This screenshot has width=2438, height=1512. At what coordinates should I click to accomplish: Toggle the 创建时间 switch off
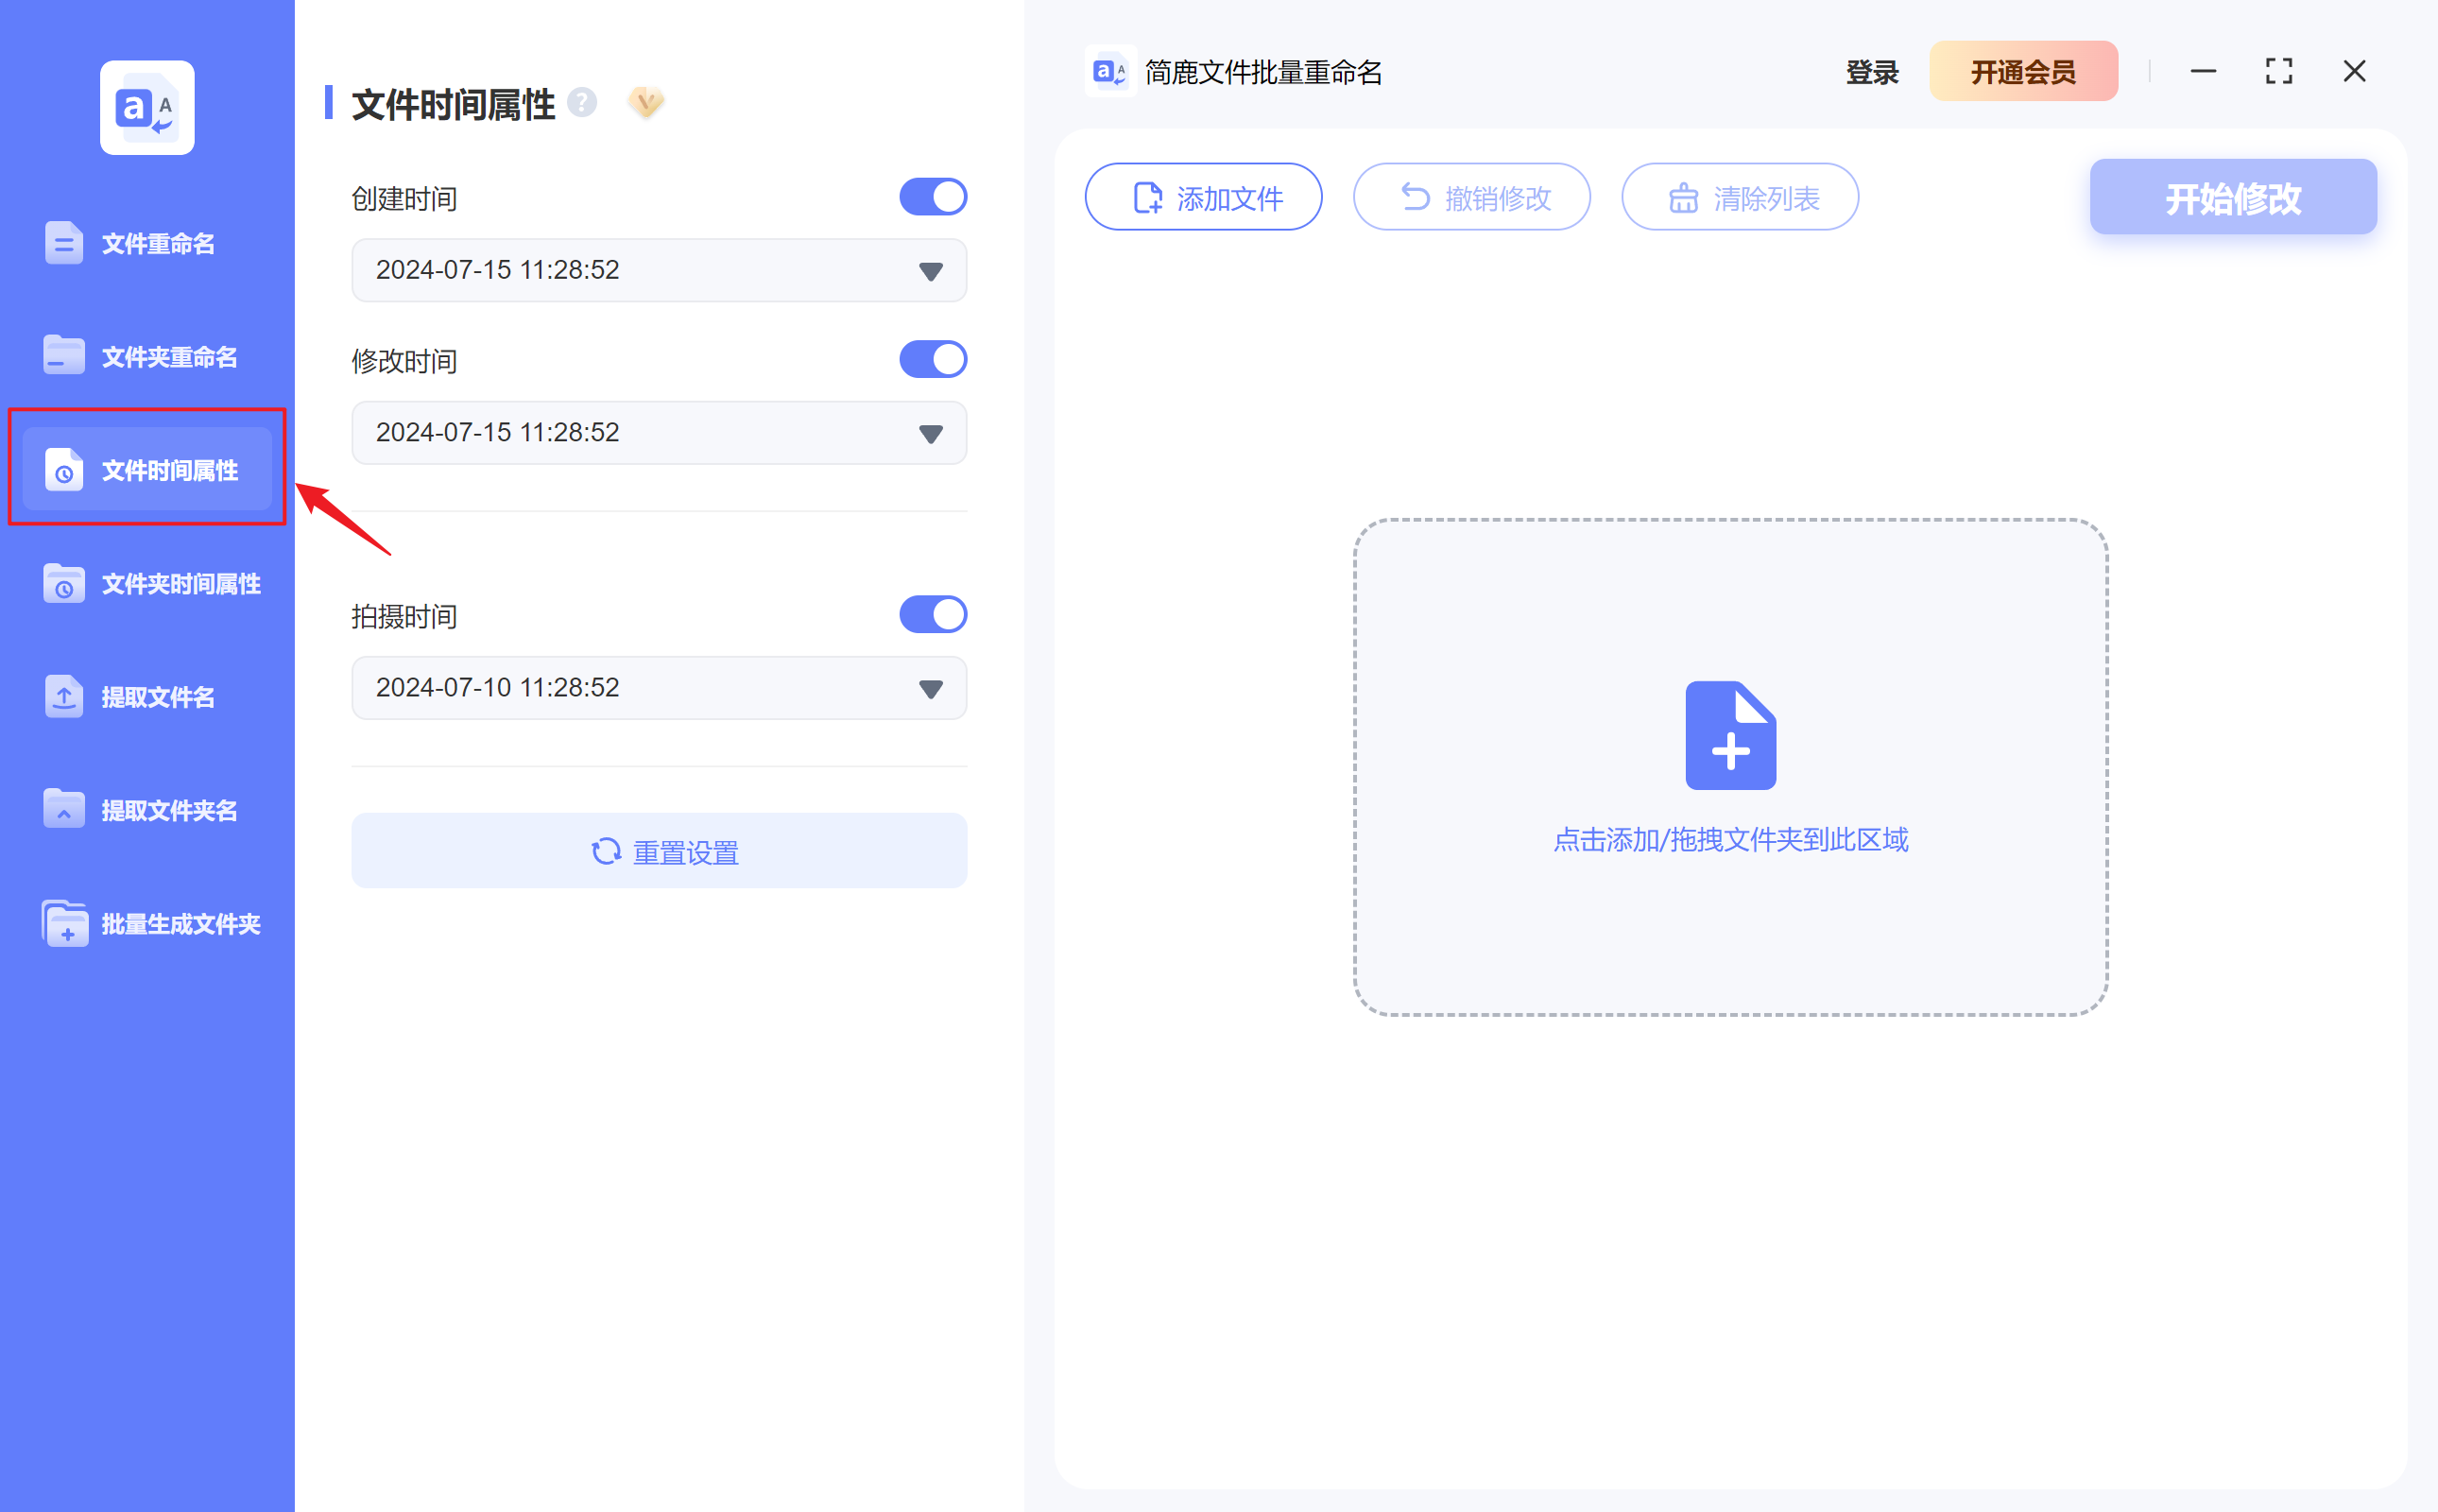click(x=932, y=196)
